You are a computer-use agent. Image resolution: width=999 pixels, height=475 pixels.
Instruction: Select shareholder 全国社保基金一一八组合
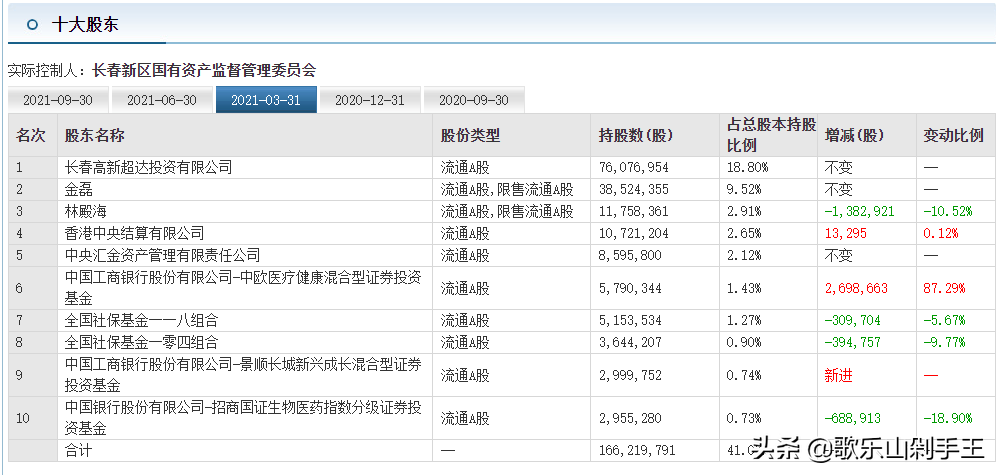(x=141, y=320)
